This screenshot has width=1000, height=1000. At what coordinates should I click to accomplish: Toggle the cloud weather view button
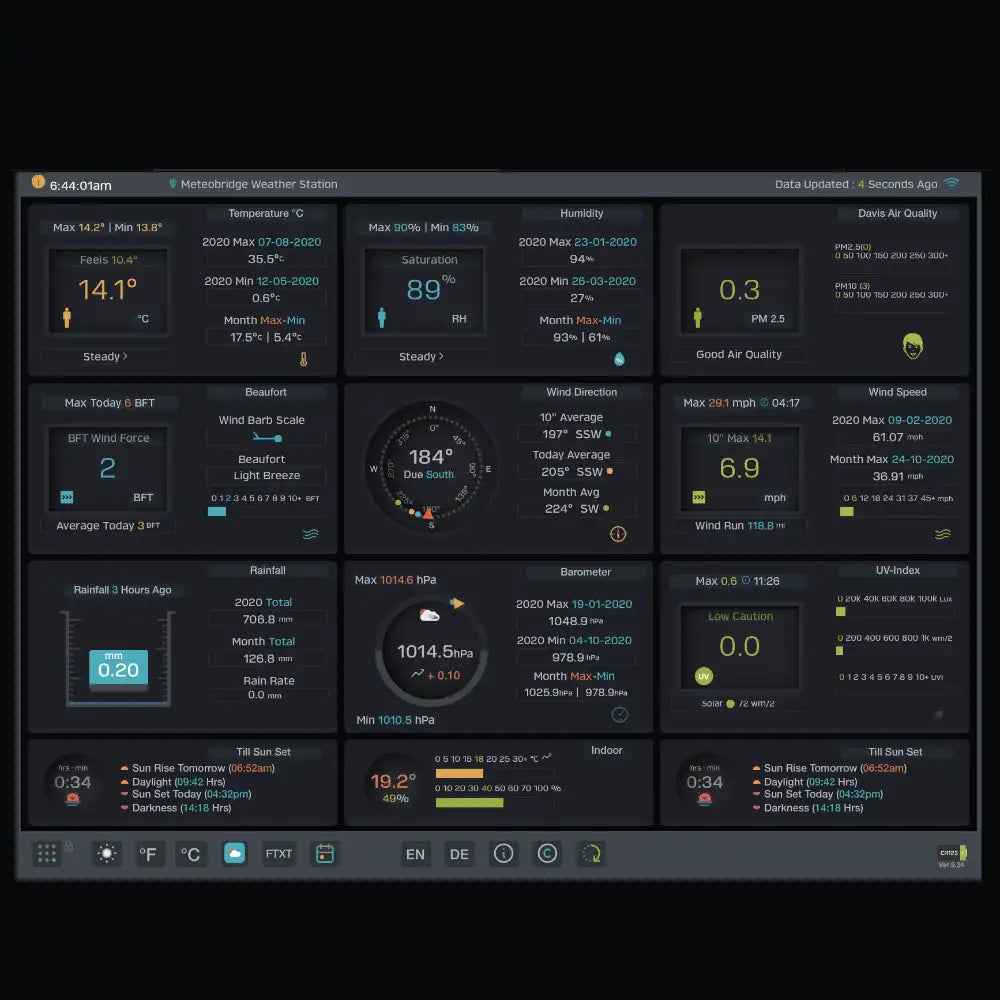234,854
